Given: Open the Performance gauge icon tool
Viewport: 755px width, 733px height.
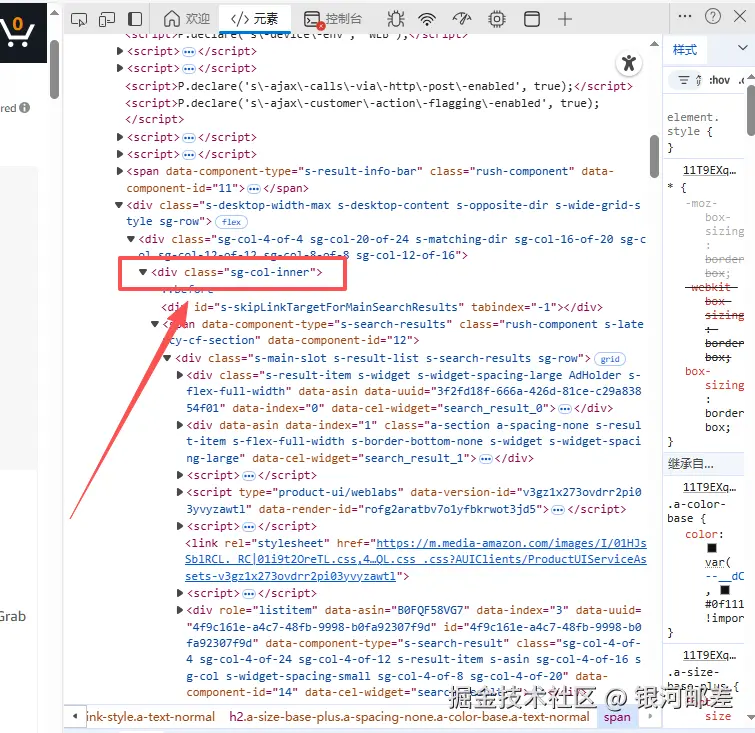Looking at the screenshot, I should point(462,19).
